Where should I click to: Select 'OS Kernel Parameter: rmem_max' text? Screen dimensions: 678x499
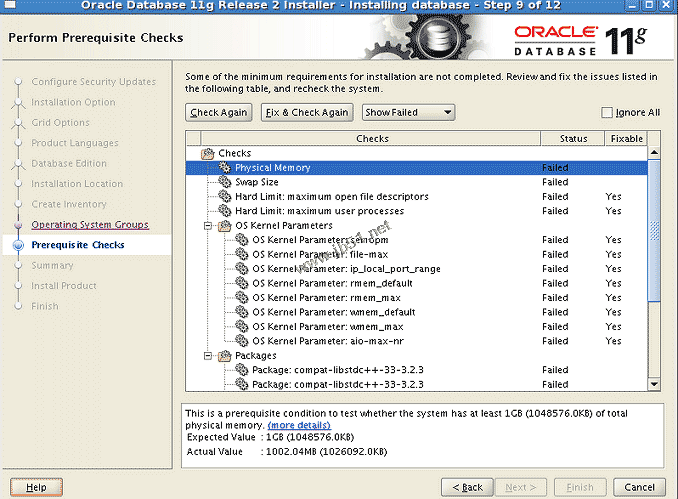point(326,298)
